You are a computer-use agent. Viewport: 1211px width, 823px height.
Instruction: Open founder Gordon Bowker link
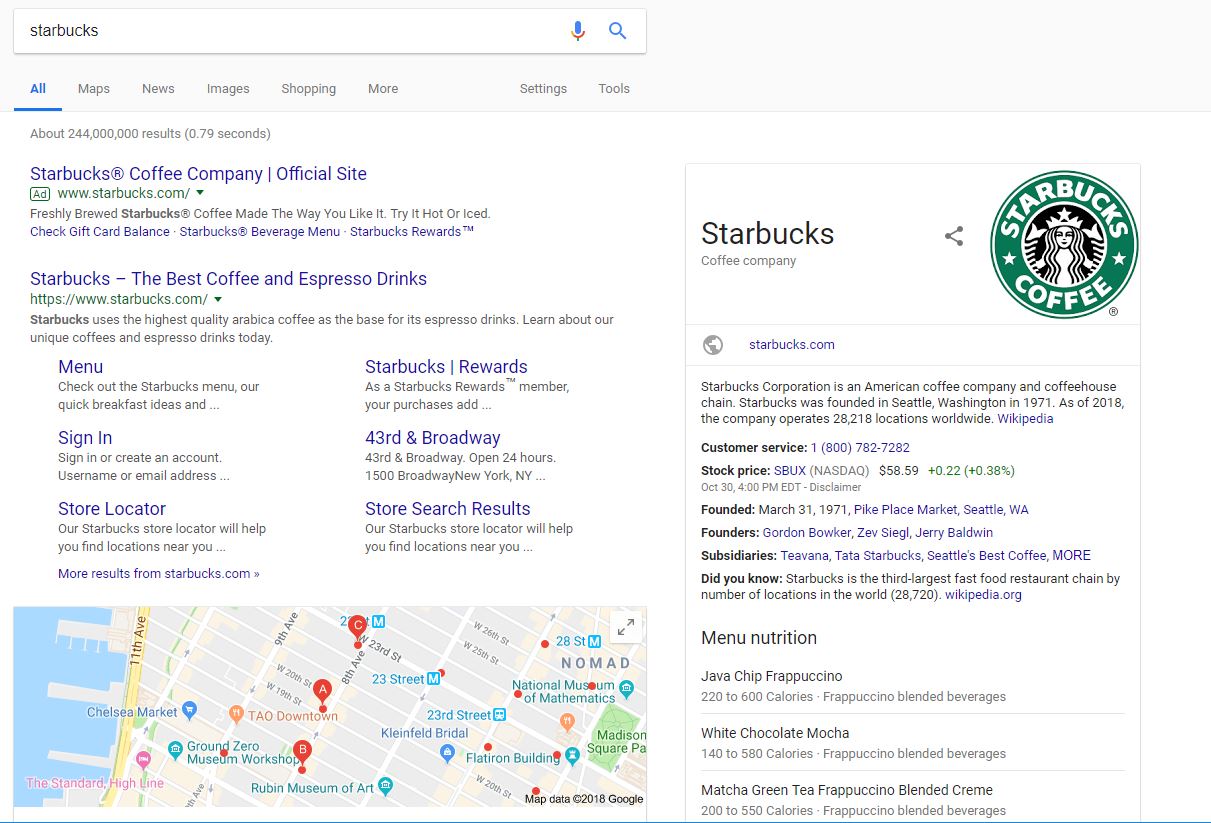(807, 533)
